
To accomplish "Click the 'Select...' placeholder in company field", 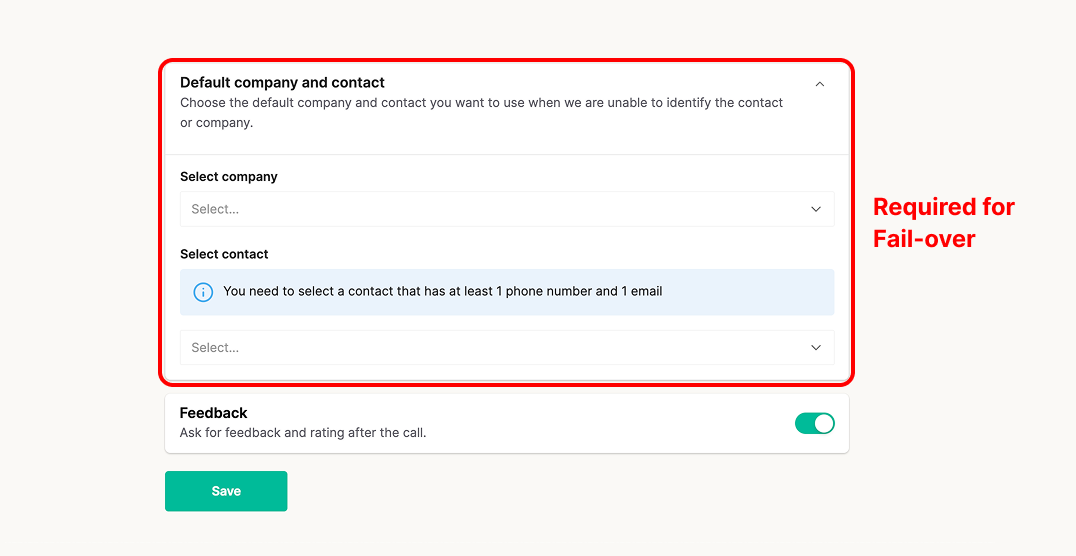I will point(215,209).
